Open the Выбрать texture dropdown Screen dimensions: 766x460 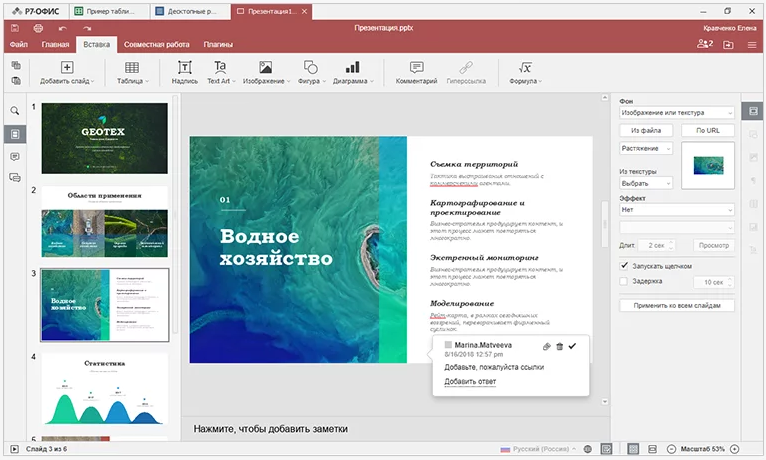(646, 183)
